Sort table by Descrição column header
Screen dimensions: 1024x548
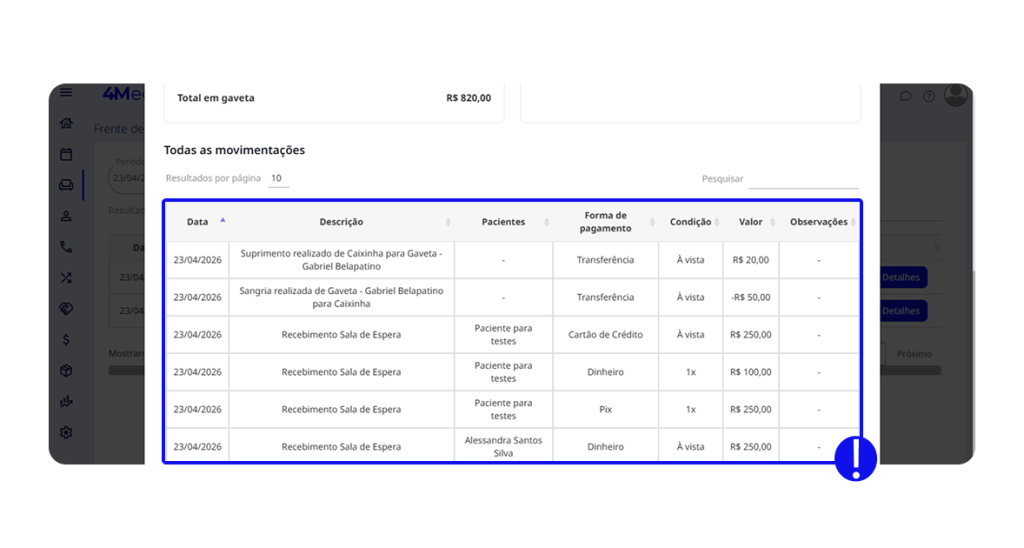341,222
